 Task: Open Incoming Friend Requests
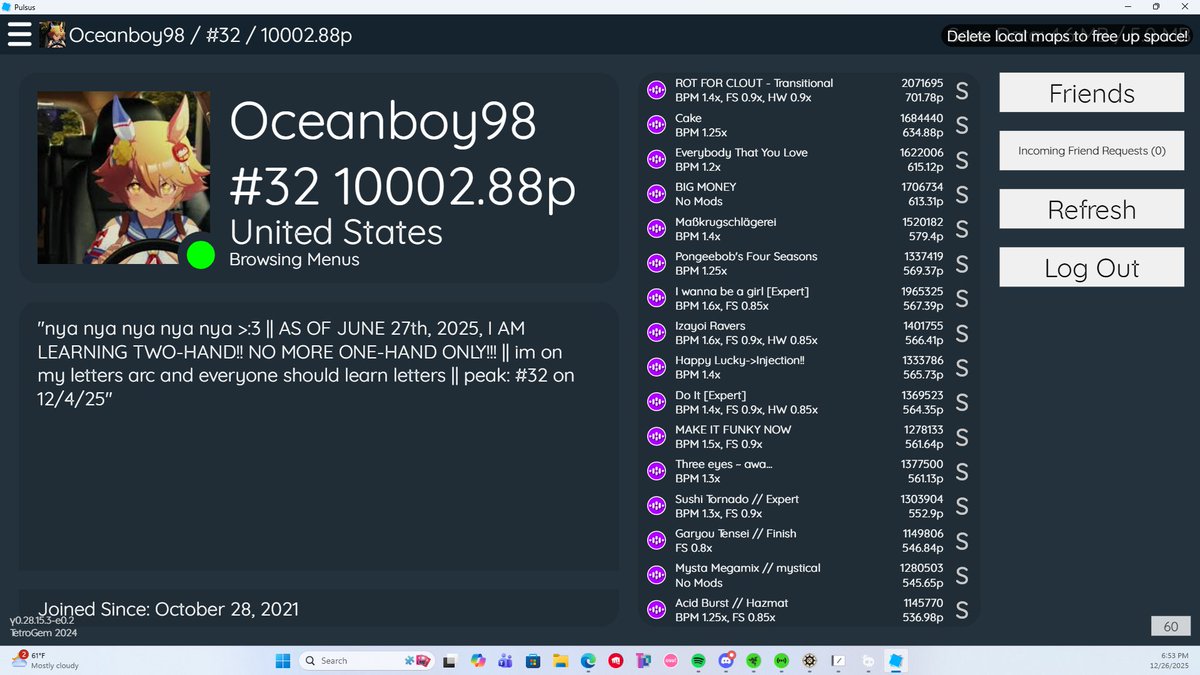tap(1091, 151)
